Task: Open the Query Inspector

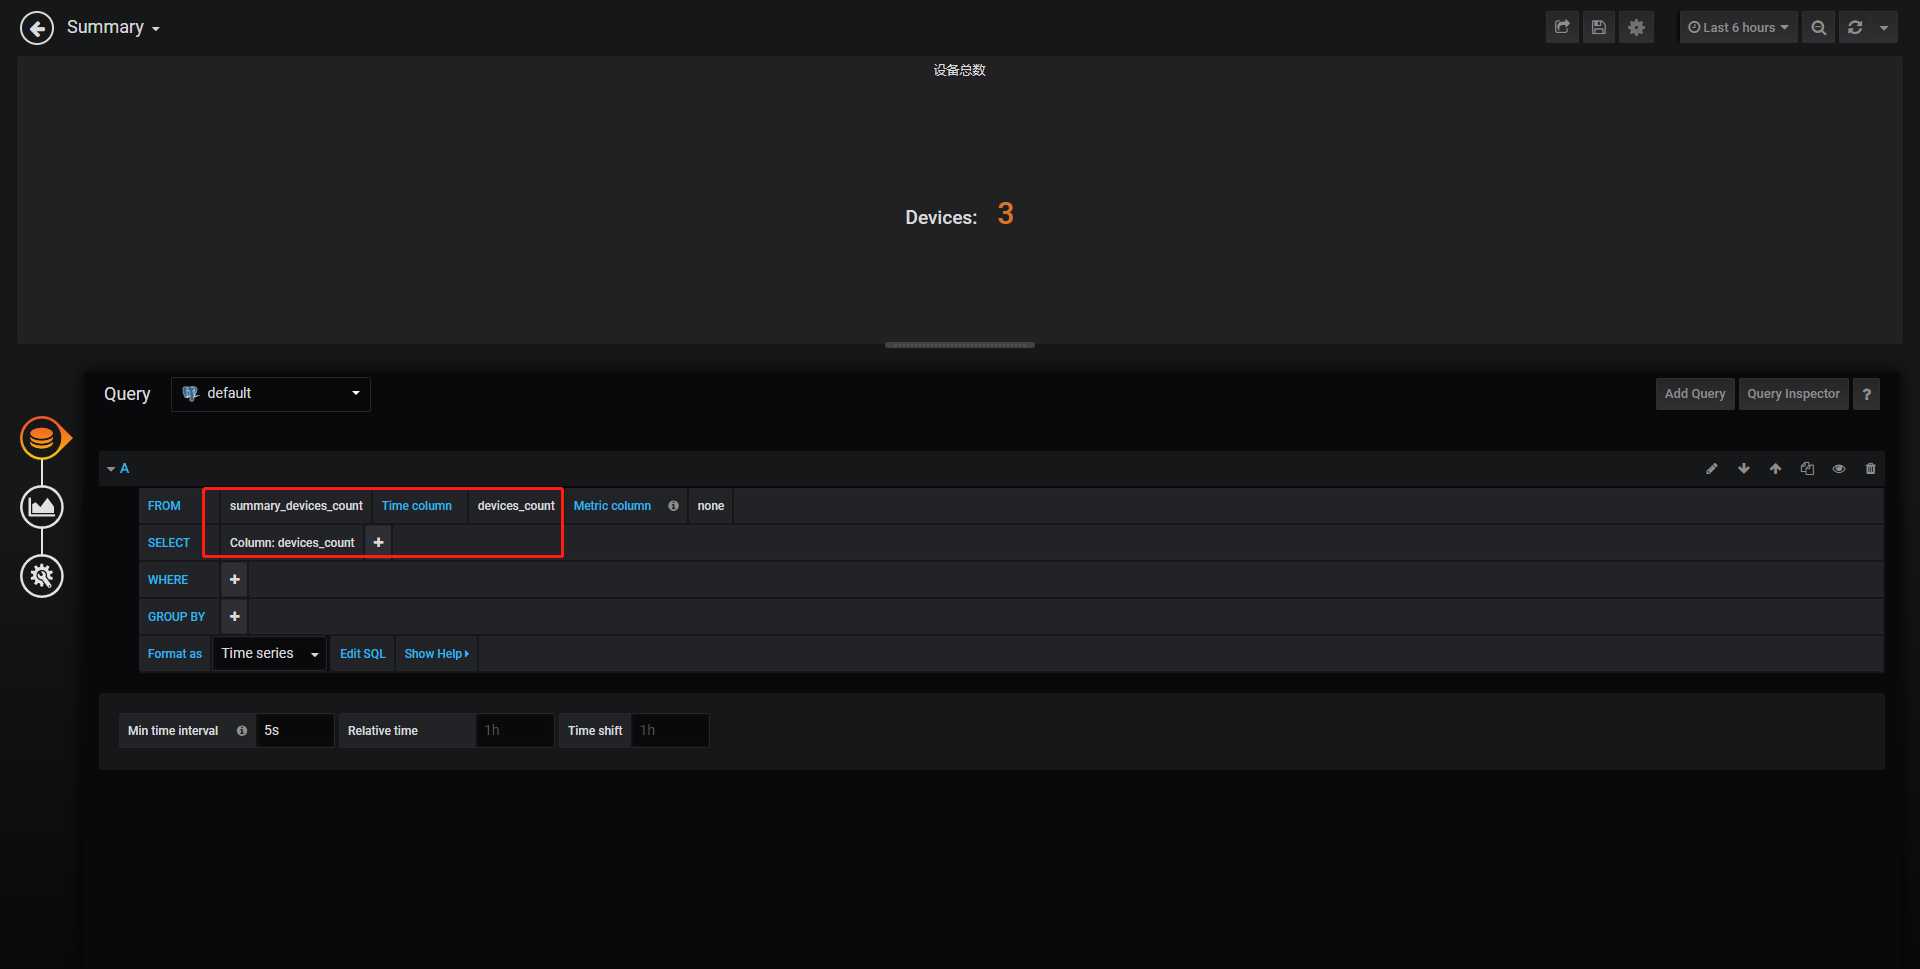Action: coord(1793,394)
